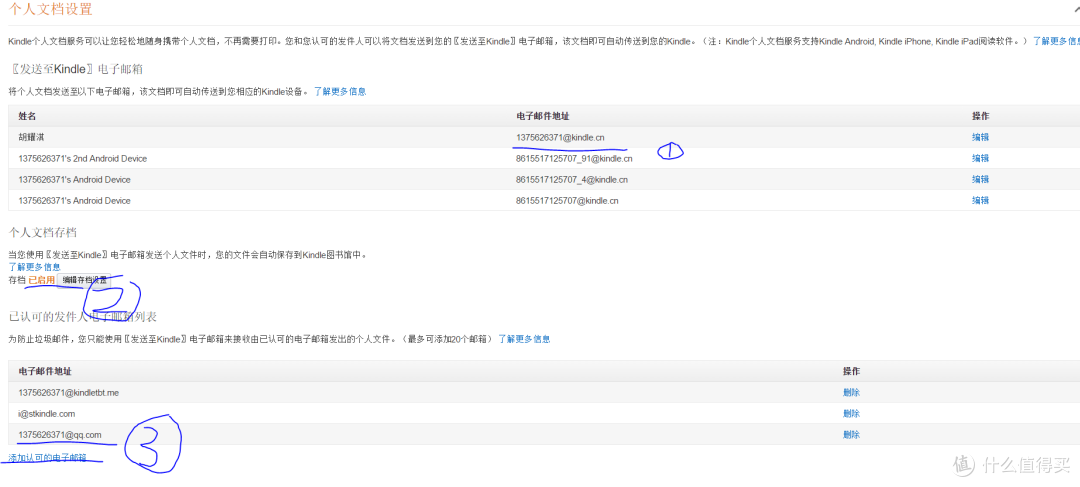This screenshot has width=1080, height=487.
Task: Select approved address 1375626371@kindletbt.me
Action: tap(69, 393)
